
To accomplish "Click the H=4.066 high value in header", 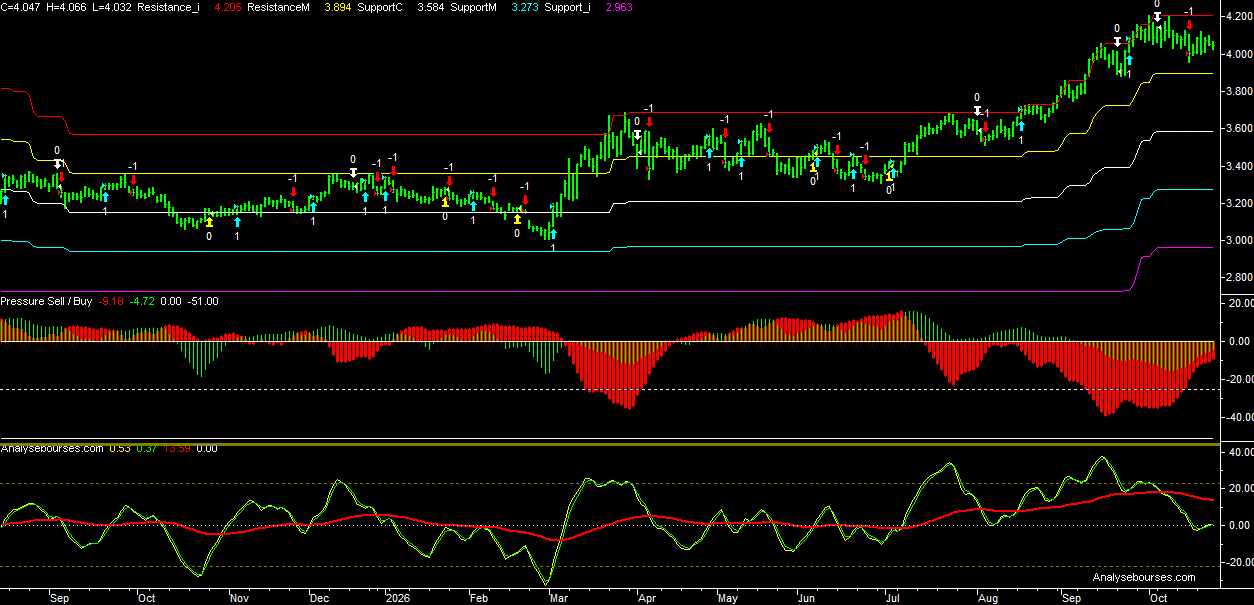I will tap(66, 7).
